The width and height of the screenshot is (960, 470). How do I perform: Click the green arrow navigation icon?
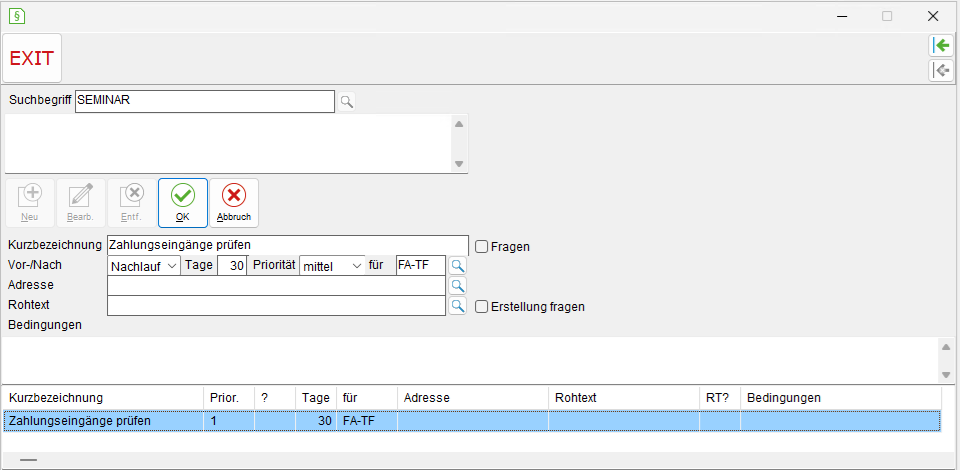941,46
